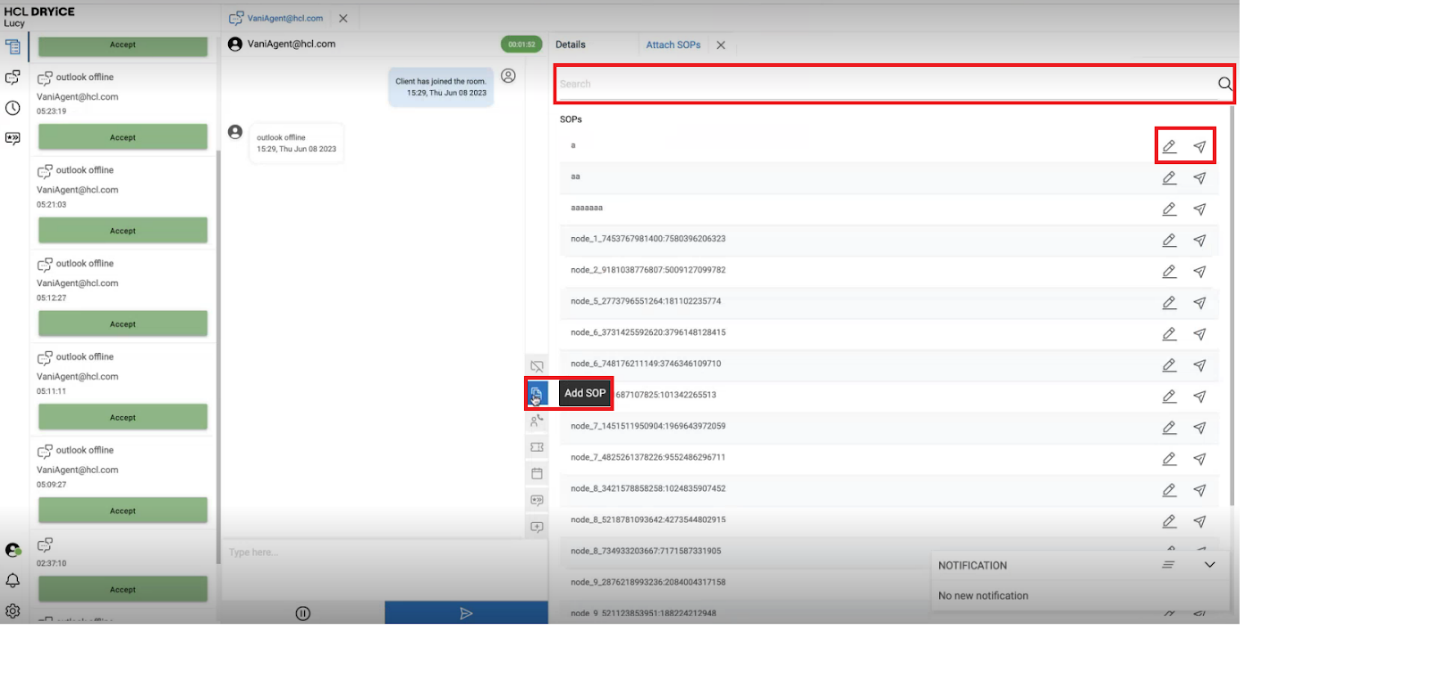The width and height of the screenshot is (1431, 679).
Task: Send SOP node_5_2773796551264
Action: pyautogui.click(x=1200, y=302)
